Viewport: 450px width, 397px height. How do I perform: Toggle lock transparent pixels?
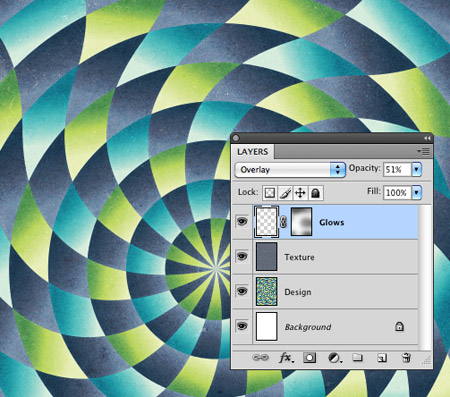click(270, 193)
